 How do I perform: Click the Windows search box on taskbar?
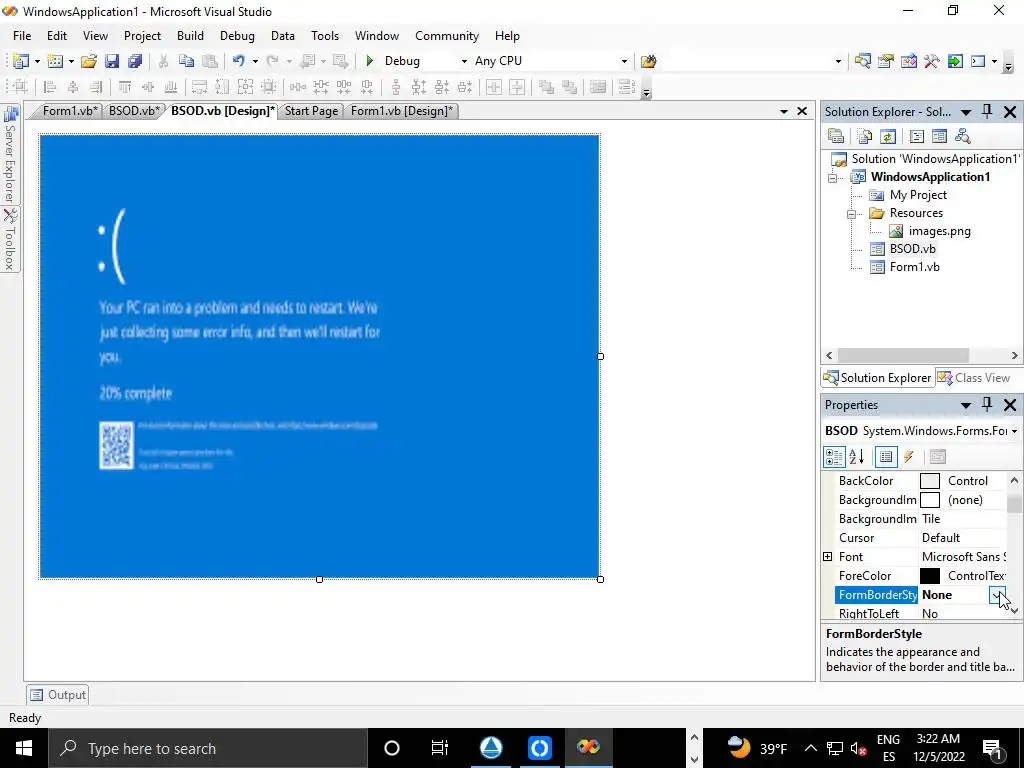tap(208, 748)
